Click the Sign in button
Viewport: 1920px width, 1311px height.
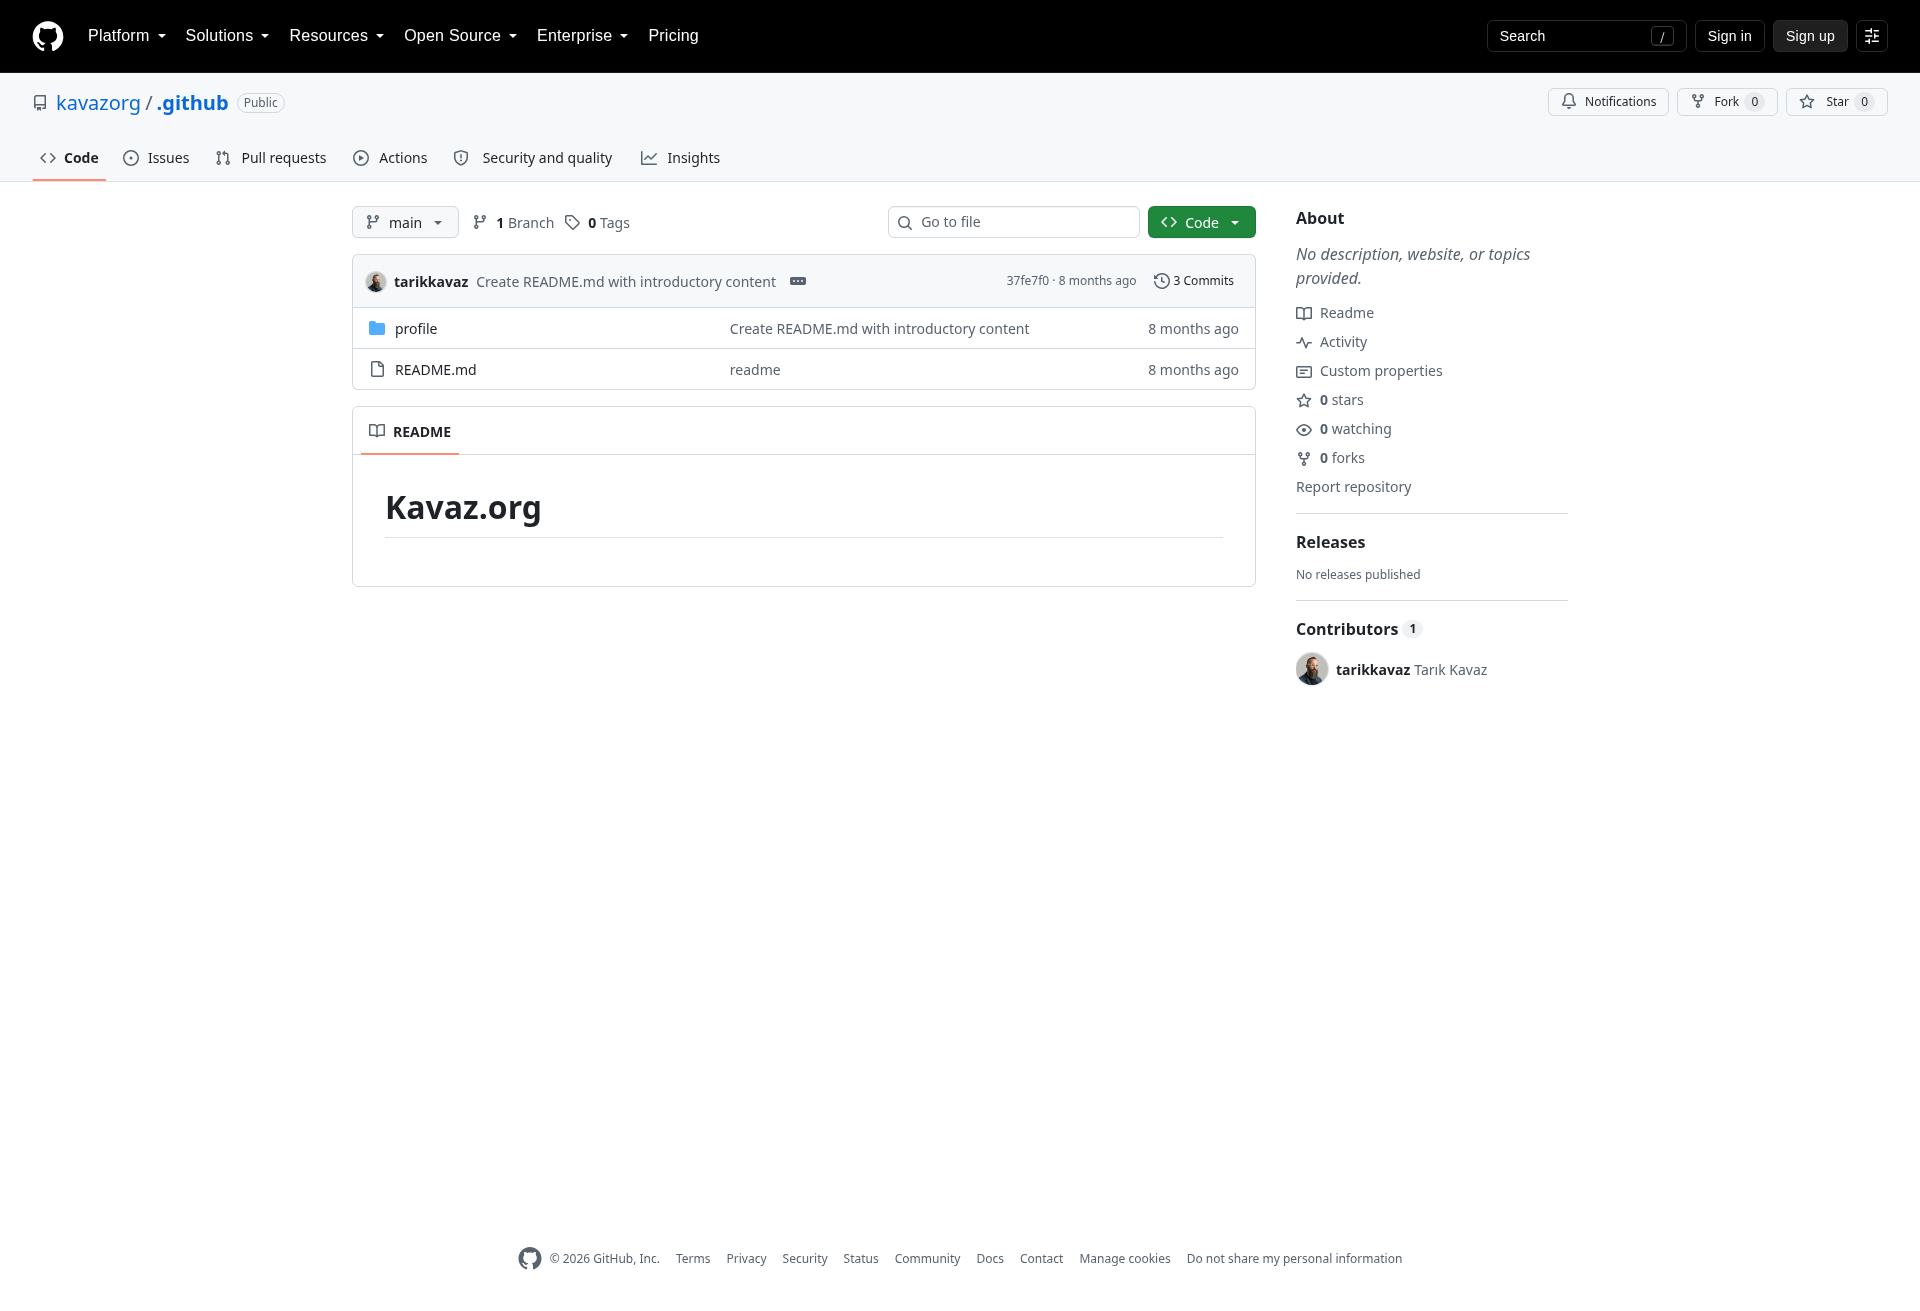coord(1729,36)
